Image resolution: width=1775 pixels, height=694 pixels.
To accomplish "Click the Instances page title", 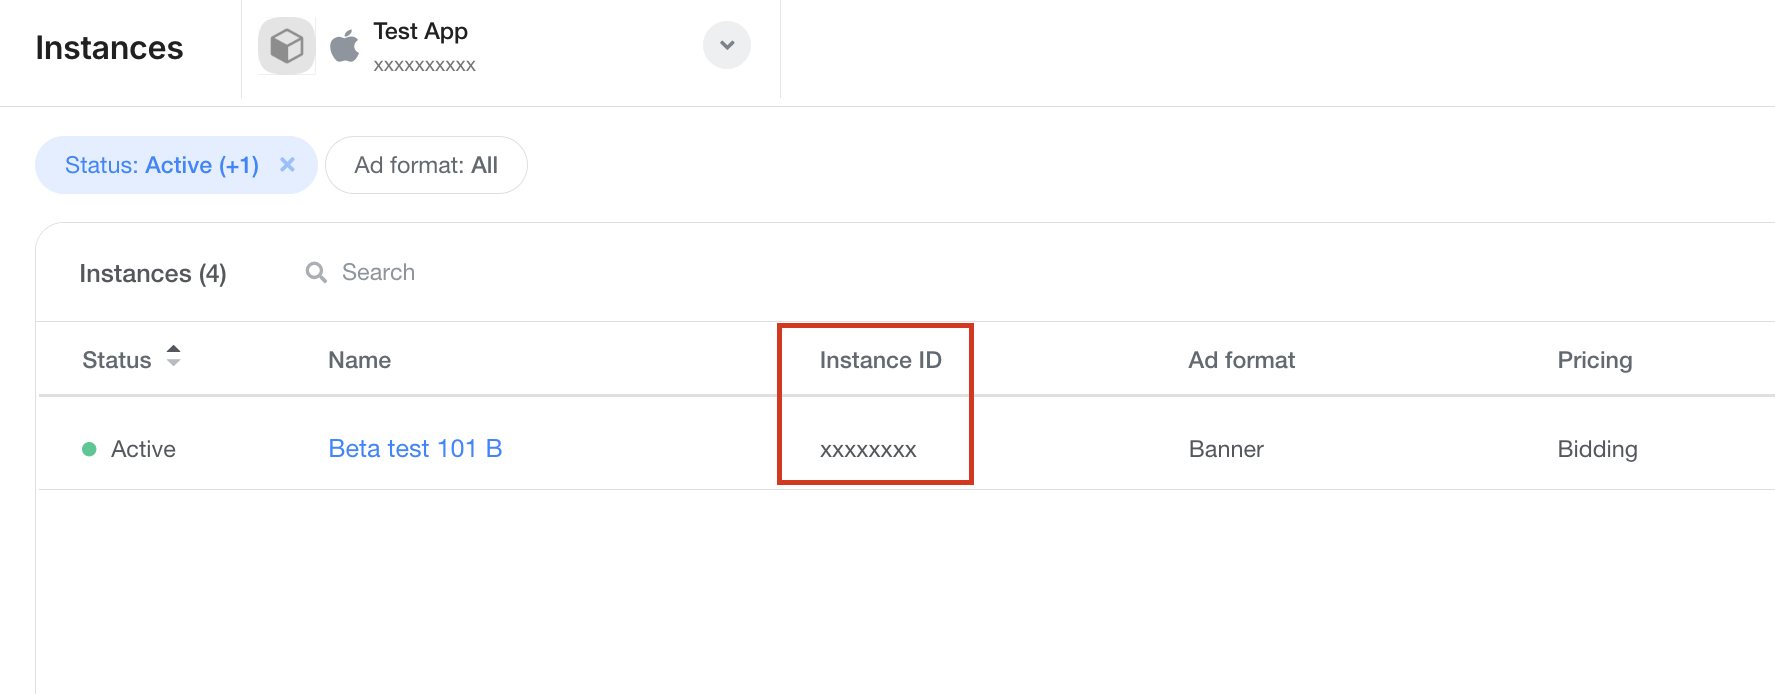I will 109,48.
